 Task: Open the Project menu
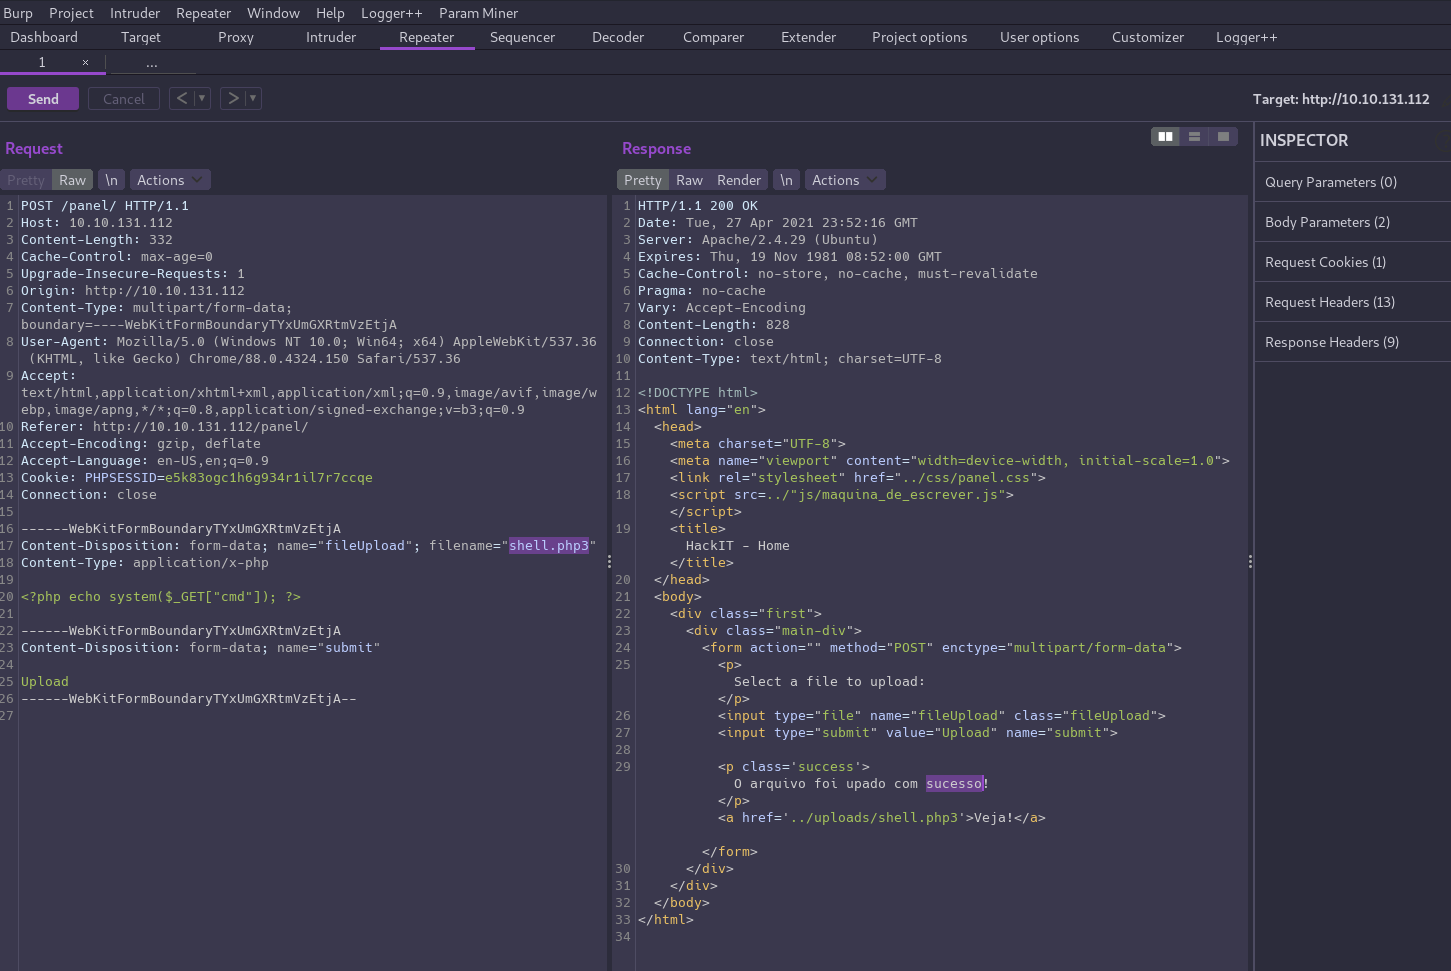click(71, 13)
